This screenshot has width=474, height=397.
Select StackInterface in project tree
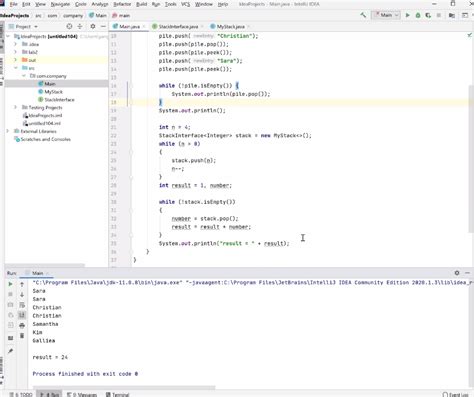click(59, 100)
